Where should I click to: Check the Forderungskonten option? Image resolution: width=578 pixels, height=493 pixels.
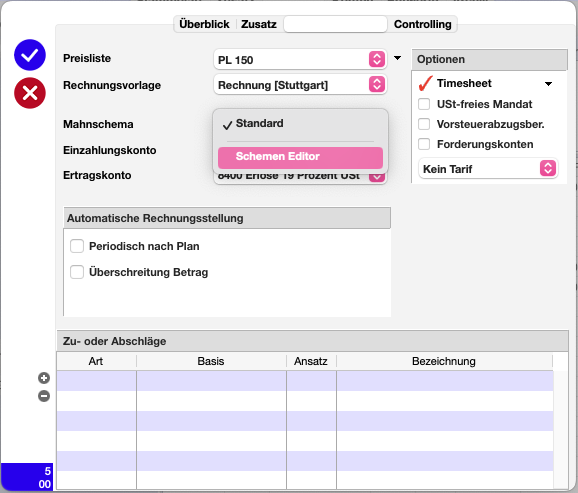pyautogui.click(x=424, y=144)
